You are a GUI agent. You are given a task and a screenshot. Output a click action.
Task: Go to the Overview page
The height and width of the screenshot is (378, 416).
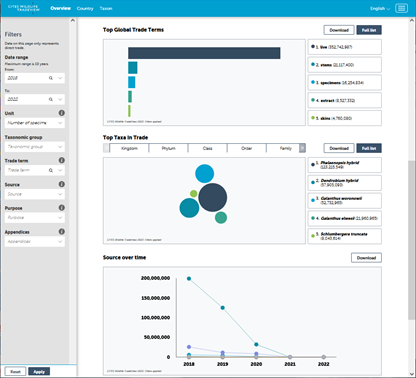(x=60, y=8)
